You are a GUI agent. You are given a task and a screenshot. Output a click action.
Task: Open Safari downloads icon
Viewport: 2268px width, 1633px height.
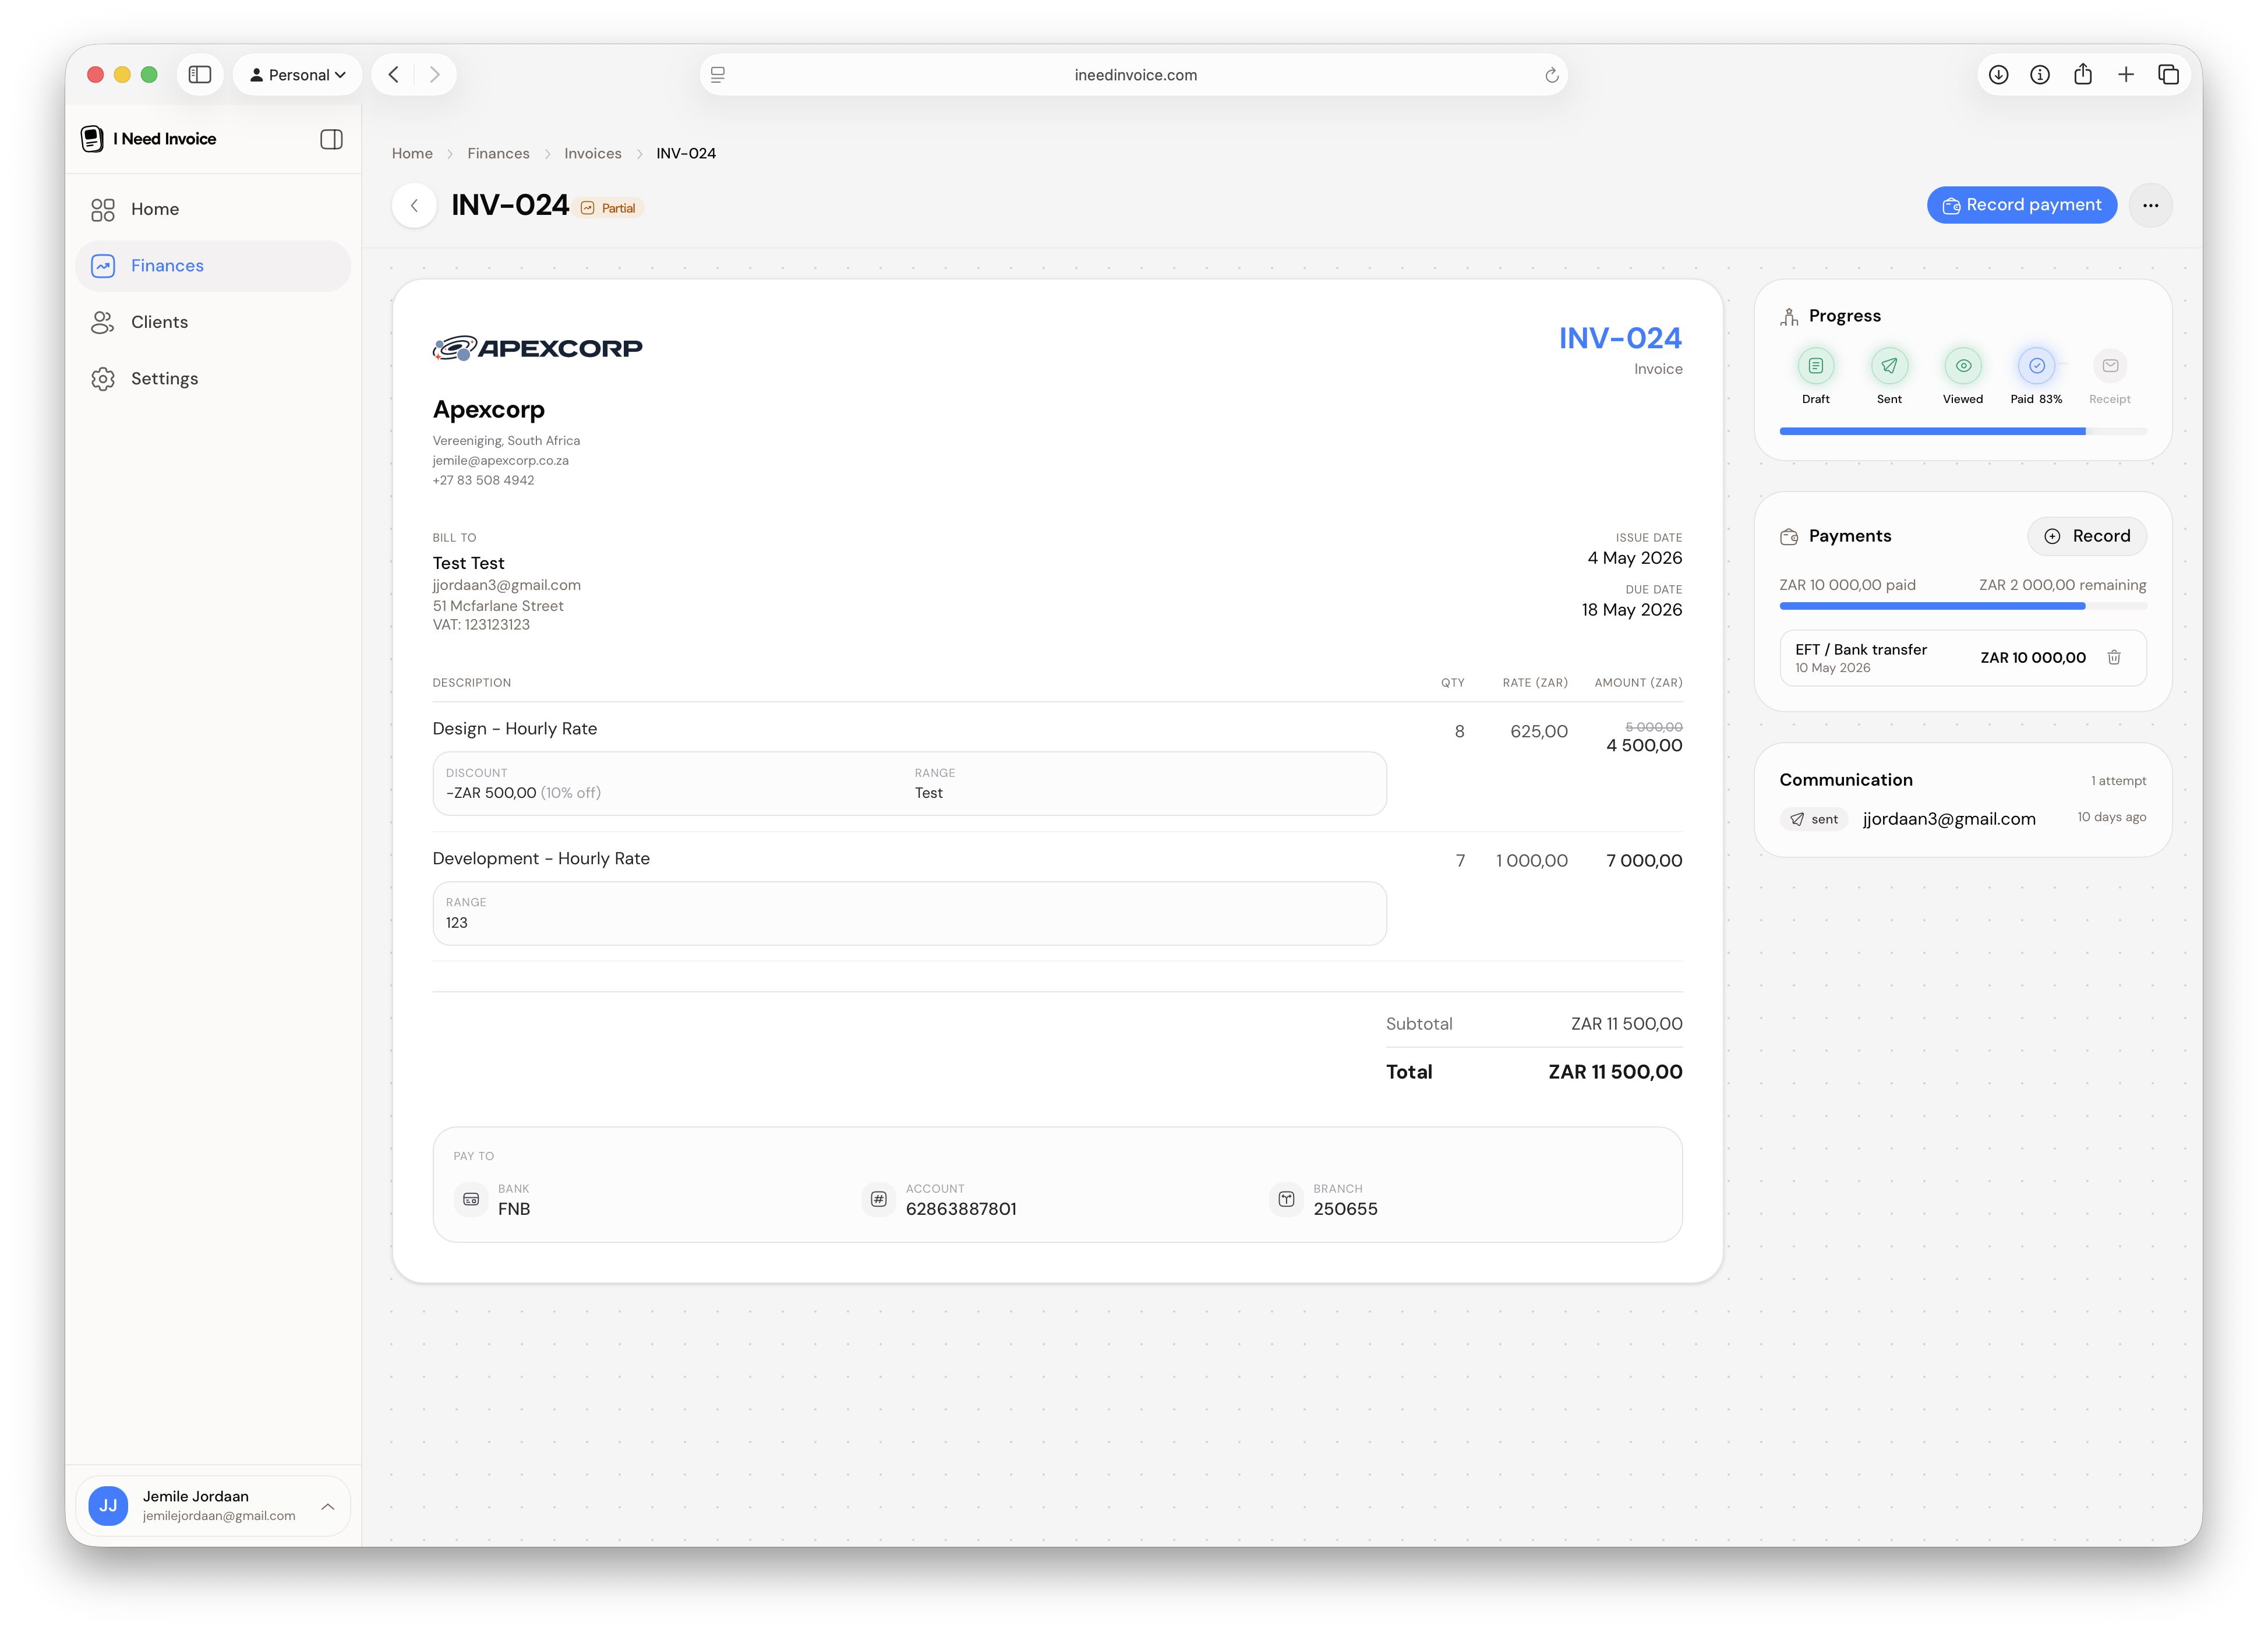click(x=1998, y=75)
